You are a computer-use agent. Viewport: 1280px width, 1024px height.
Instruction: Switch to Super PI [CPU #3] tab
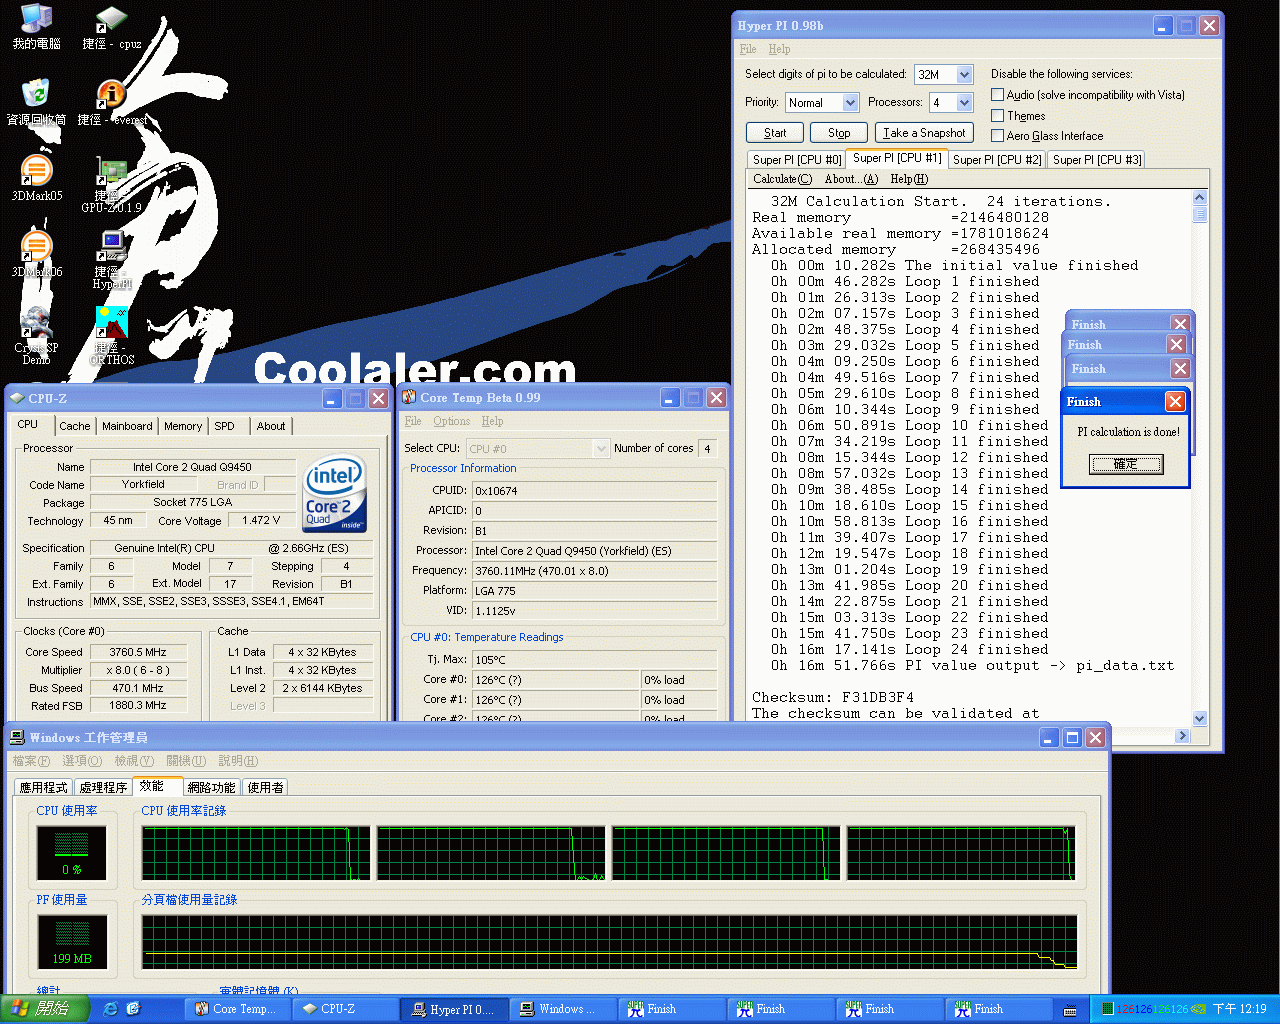pyautogui.click(x=1096, y=160)
